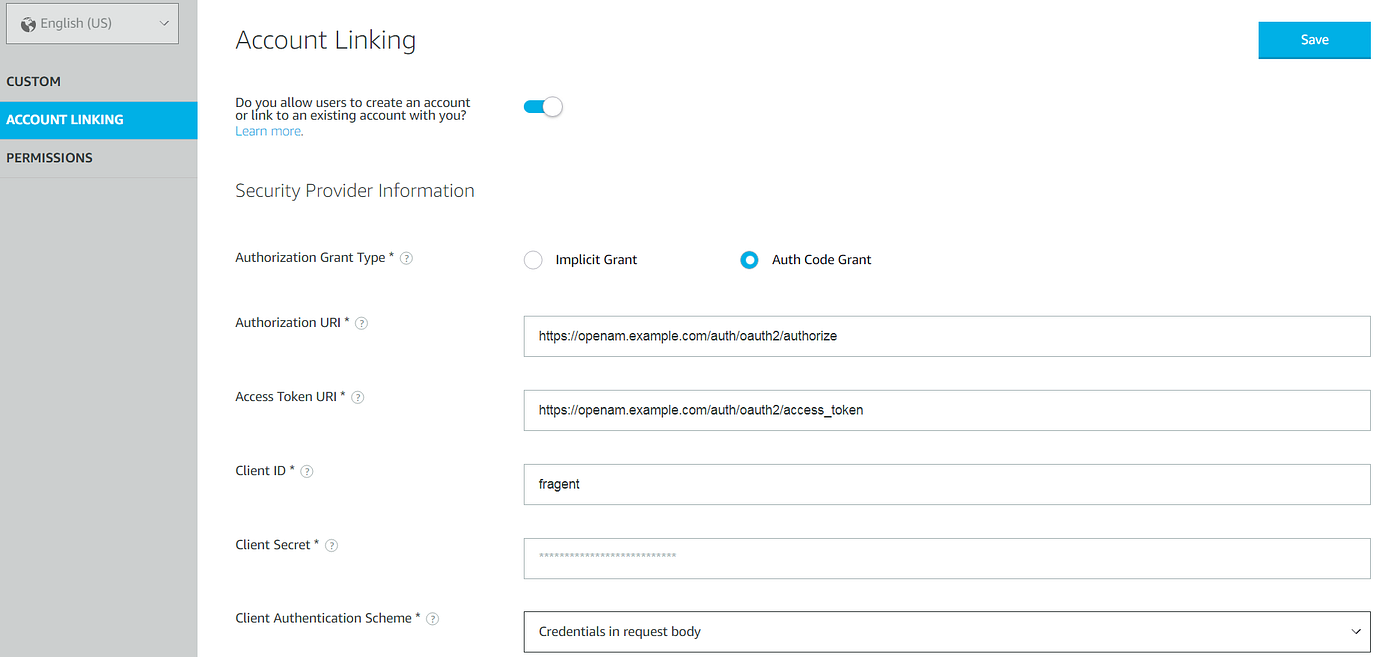Image resolution: width=1400 pixels, height=657 pixels.
Task: Select the Implicit Grant radio button
Action: (x=533, y=259)
